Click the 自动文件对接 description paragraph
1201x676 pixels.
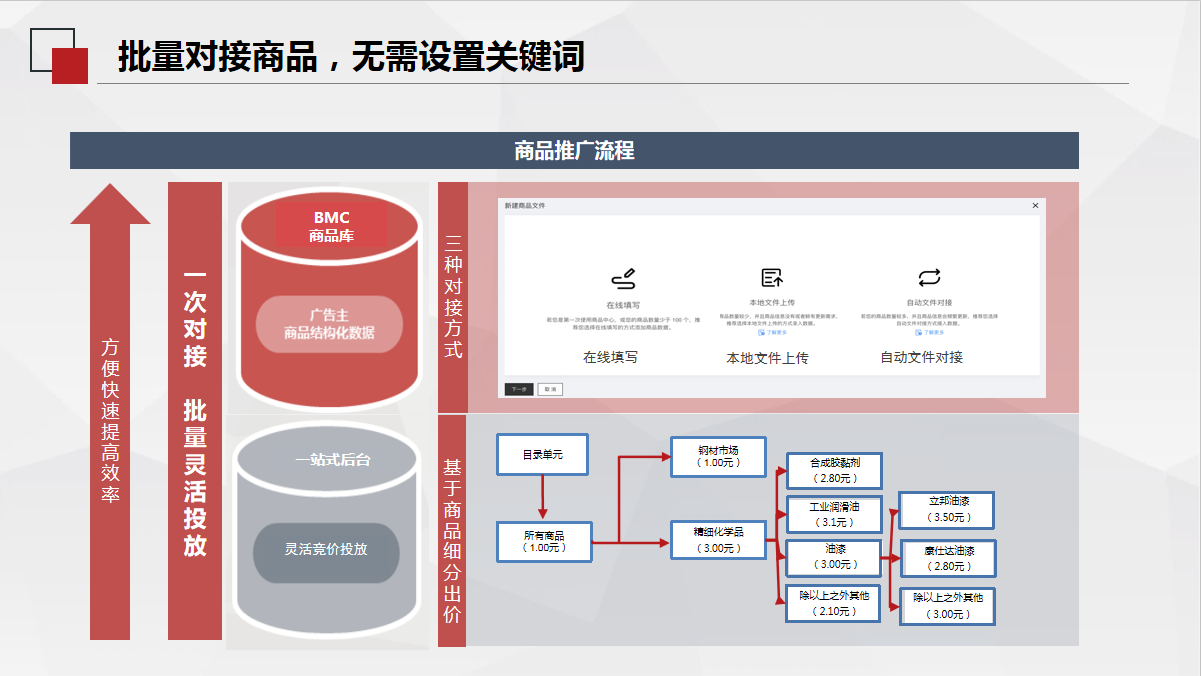(x=929, y=319)
